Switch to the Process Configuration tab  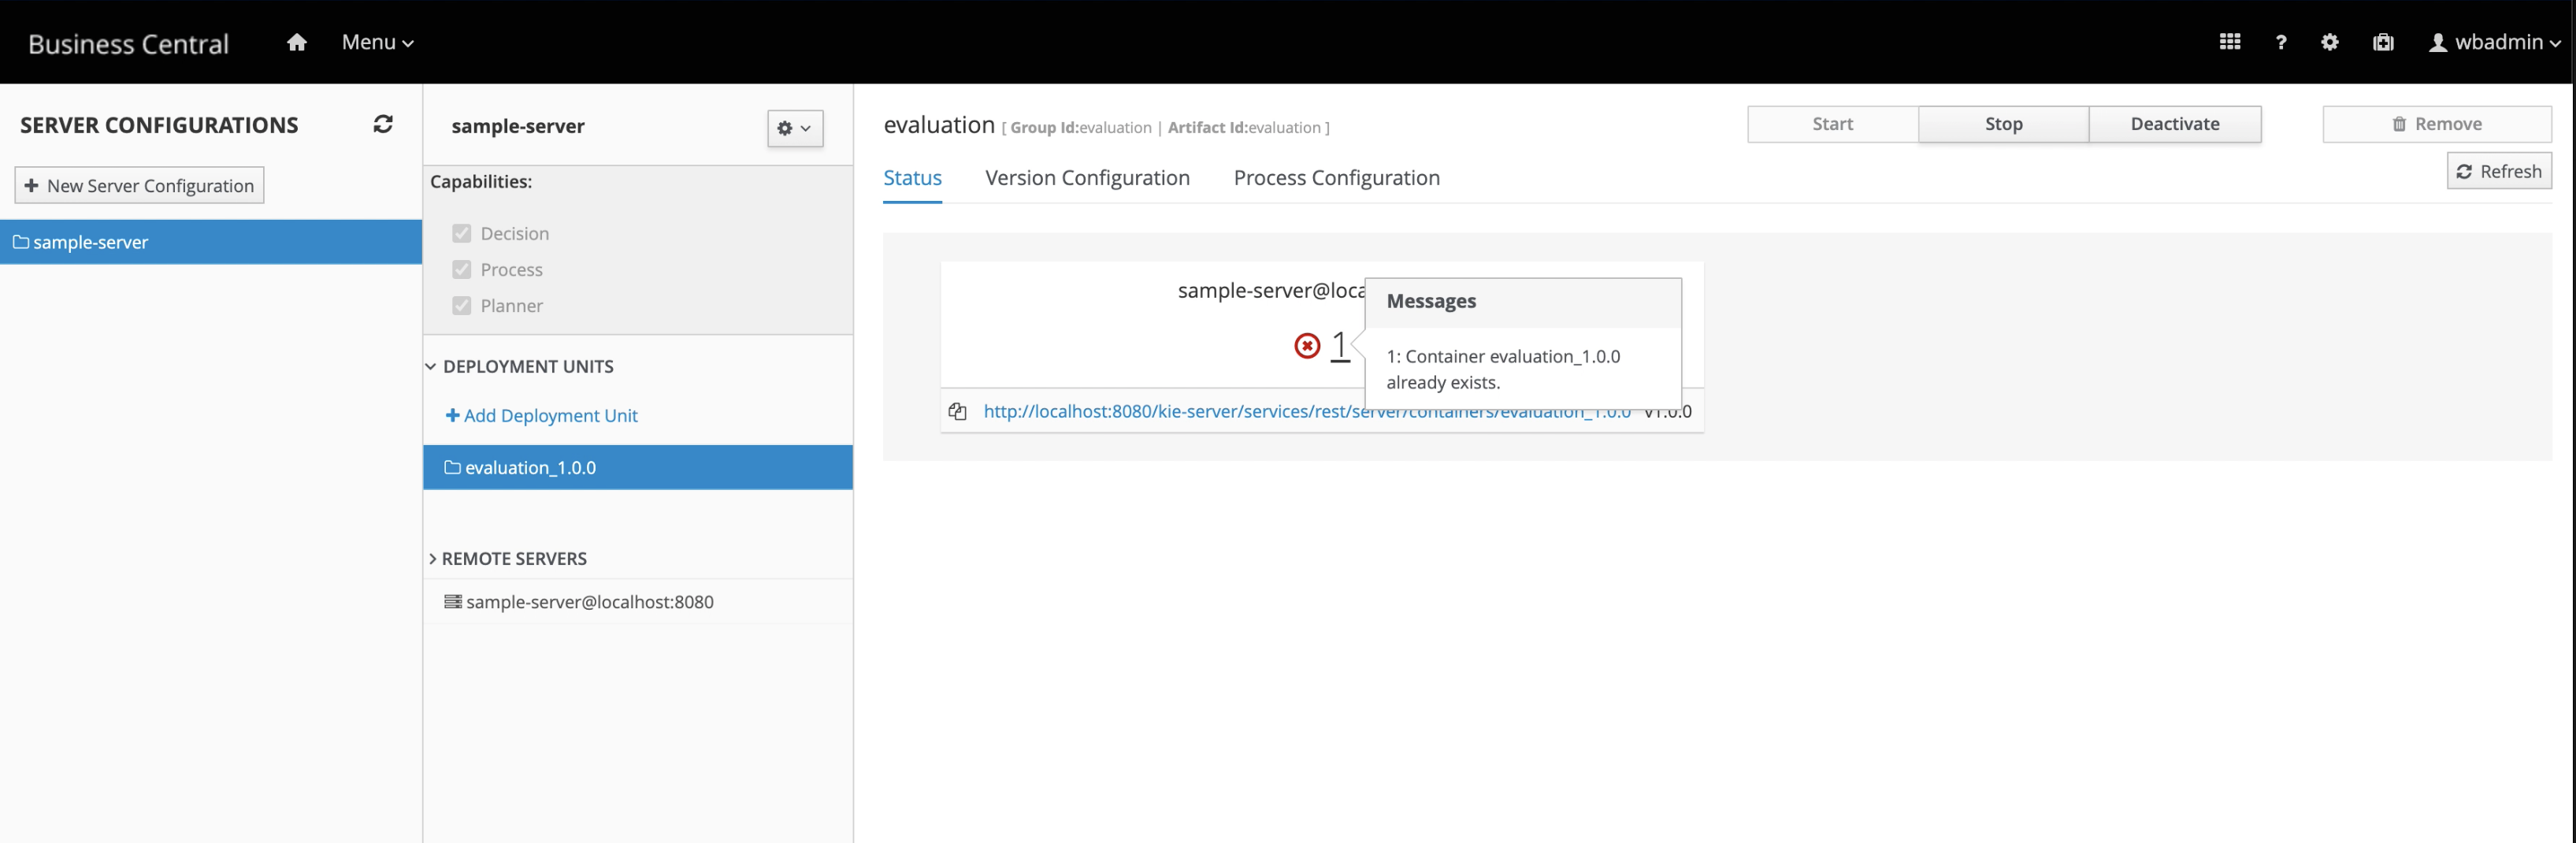(1336, 178)
